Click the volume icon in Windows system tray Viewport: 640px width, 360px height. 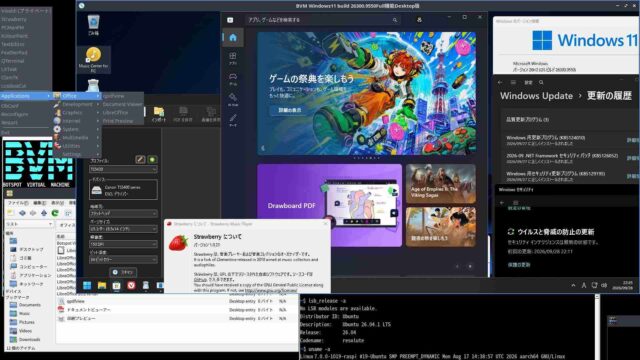604,285
